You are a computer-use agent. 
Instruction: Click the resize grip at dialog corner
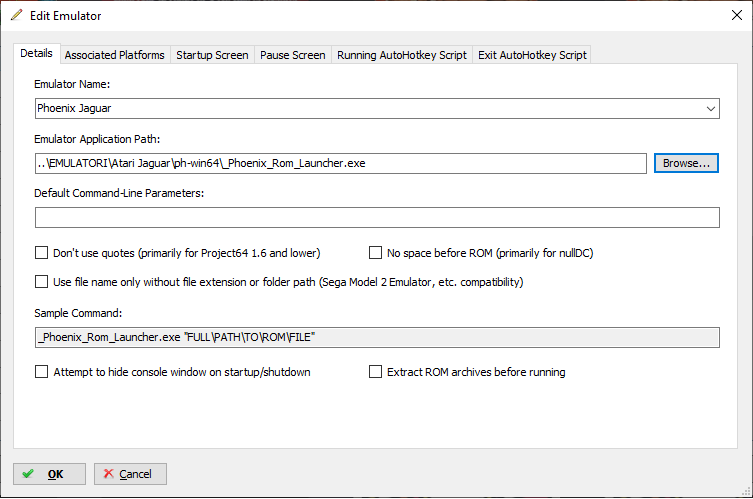click(x=746, y=492)
